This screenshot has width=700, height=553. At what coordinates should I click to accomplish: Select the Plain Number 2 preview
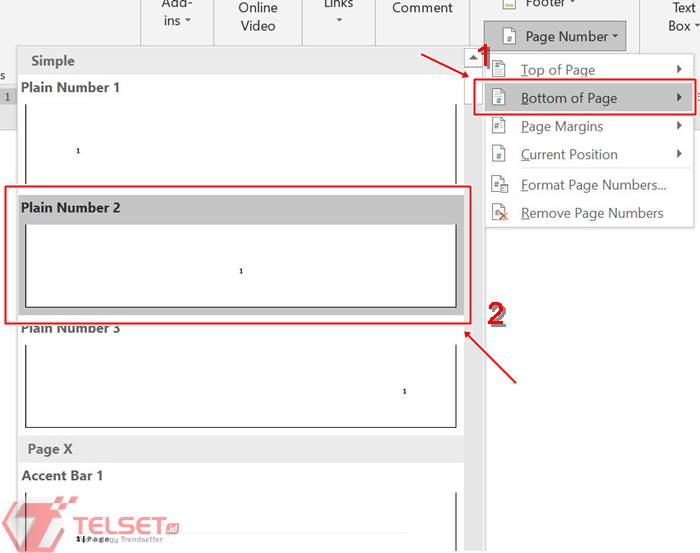tap(241, 266)
